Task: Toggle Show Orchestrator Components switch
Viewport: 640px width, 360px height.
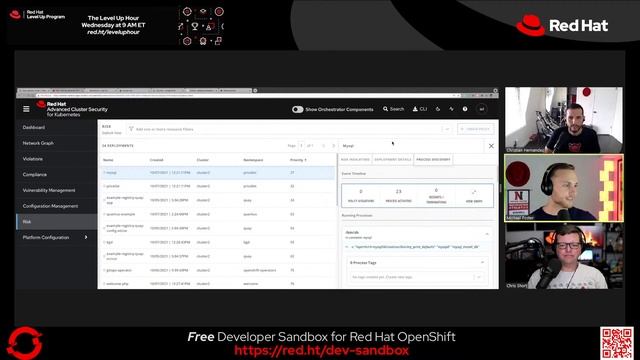Action: point(298,109)
